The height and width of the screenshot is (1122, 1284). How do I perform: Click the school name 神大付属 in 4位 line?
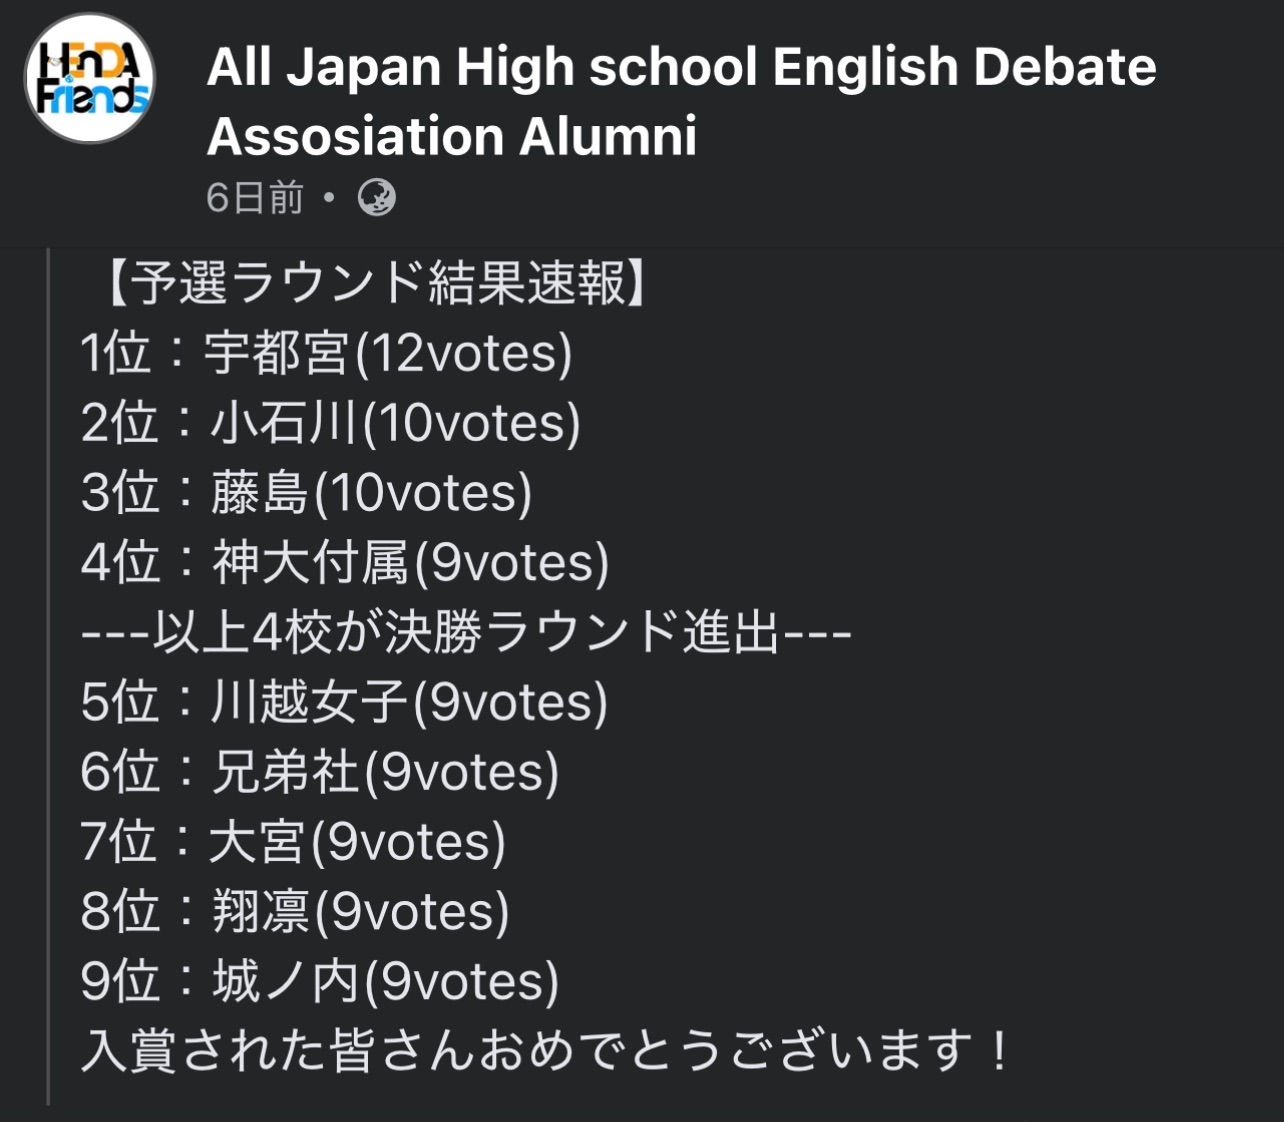click(310, 562)
